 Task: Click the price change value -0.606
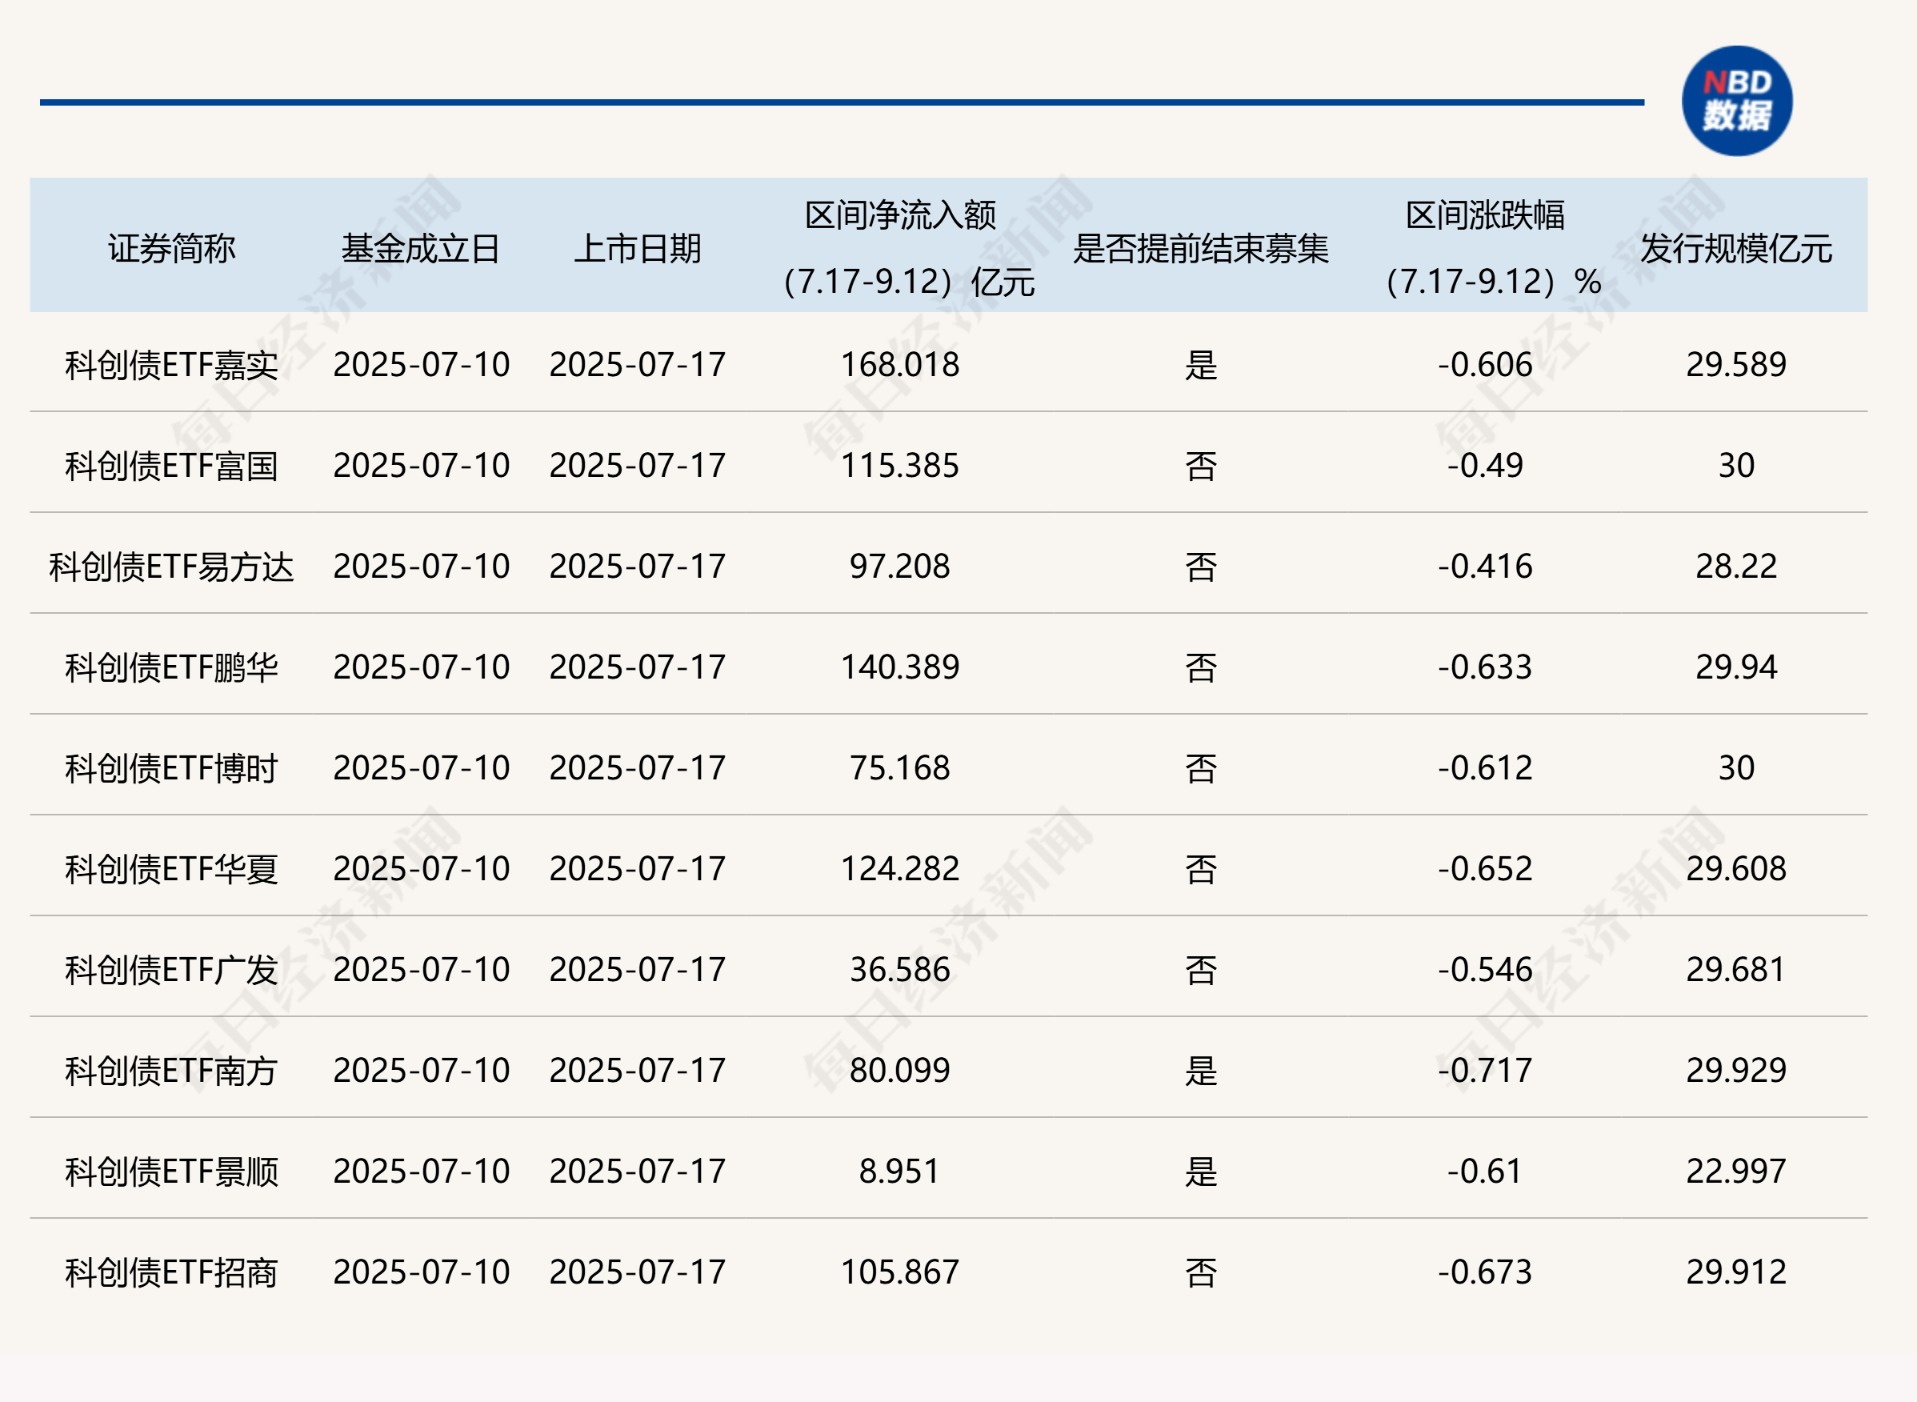pos(1484,365)
